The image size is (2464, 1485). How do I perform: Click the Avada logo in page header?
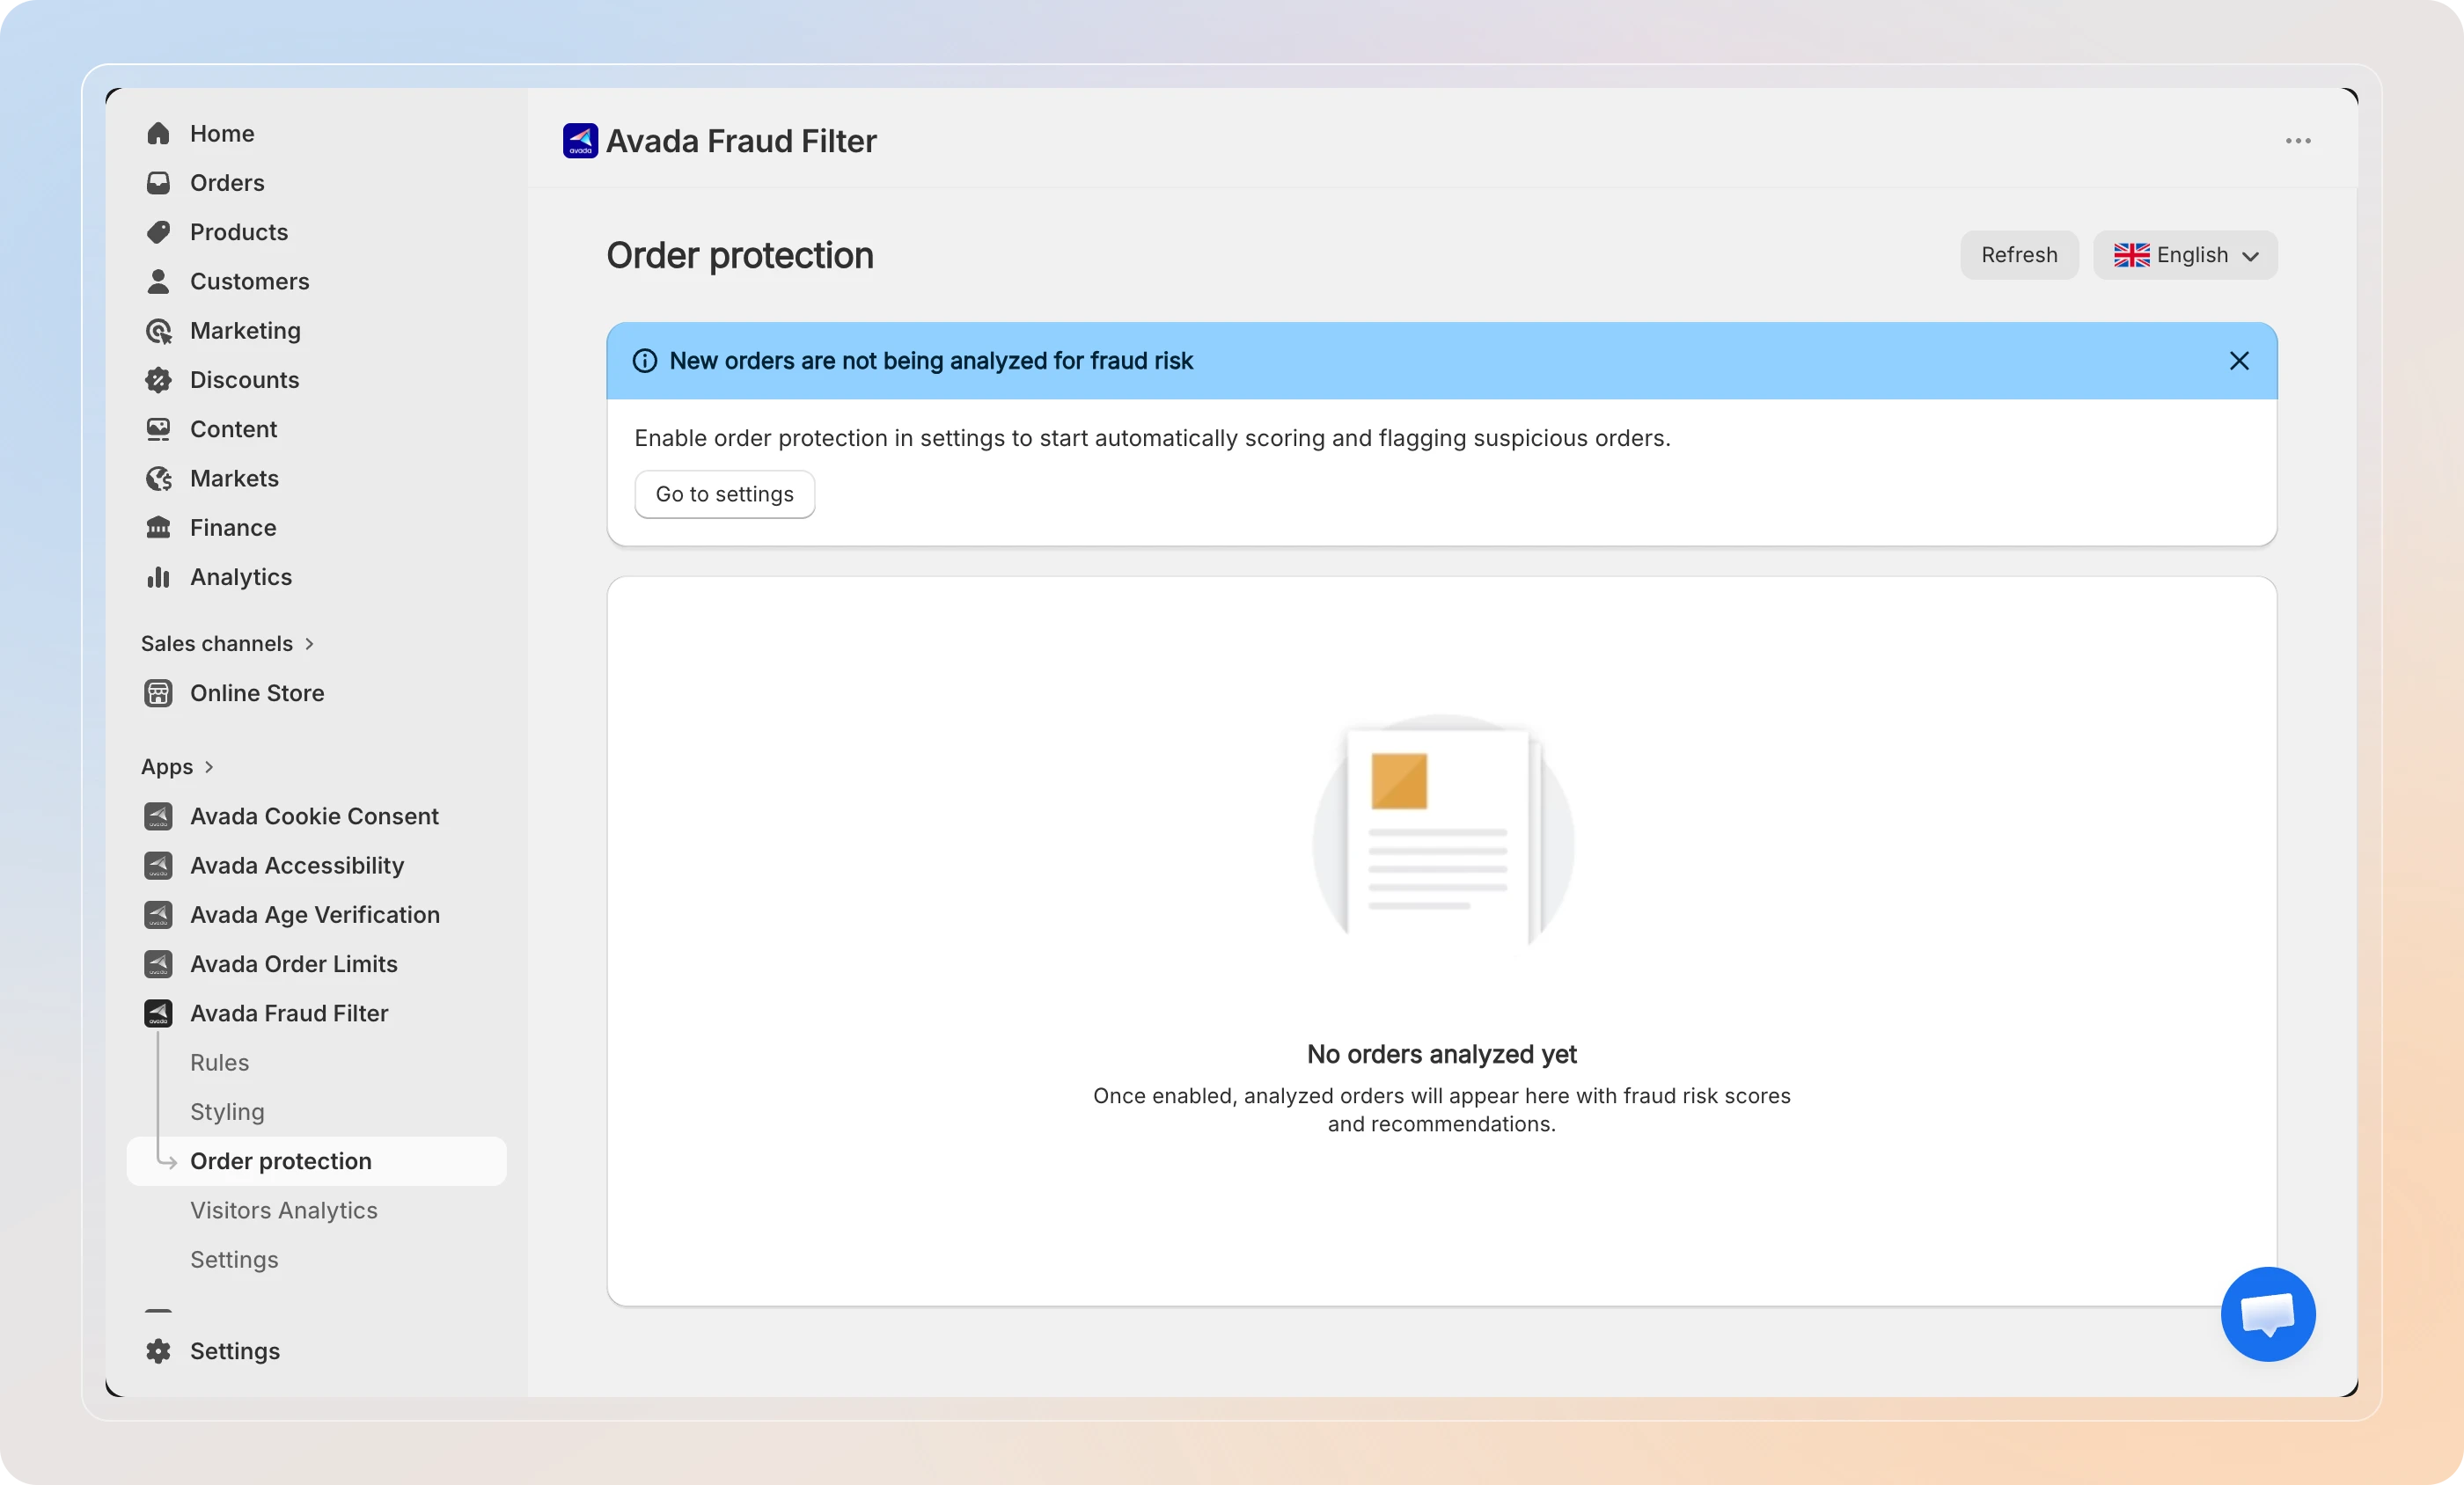coord(580,141)
